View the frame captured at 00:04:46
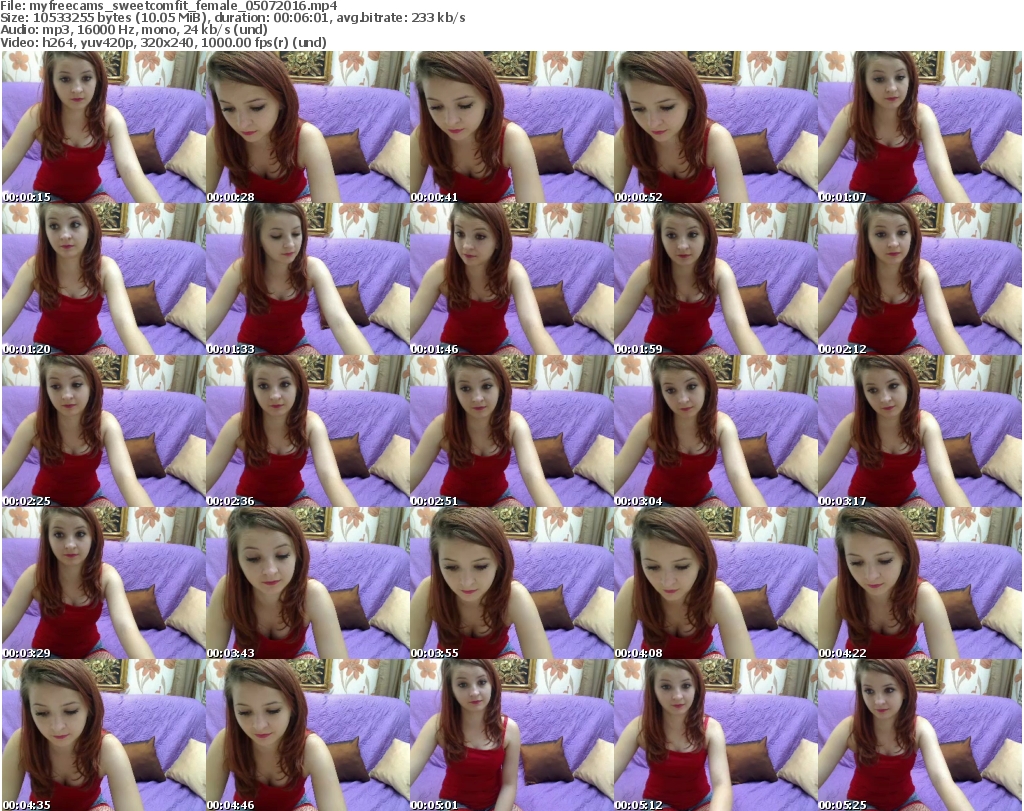1024x811 pixels. [308, 735]
